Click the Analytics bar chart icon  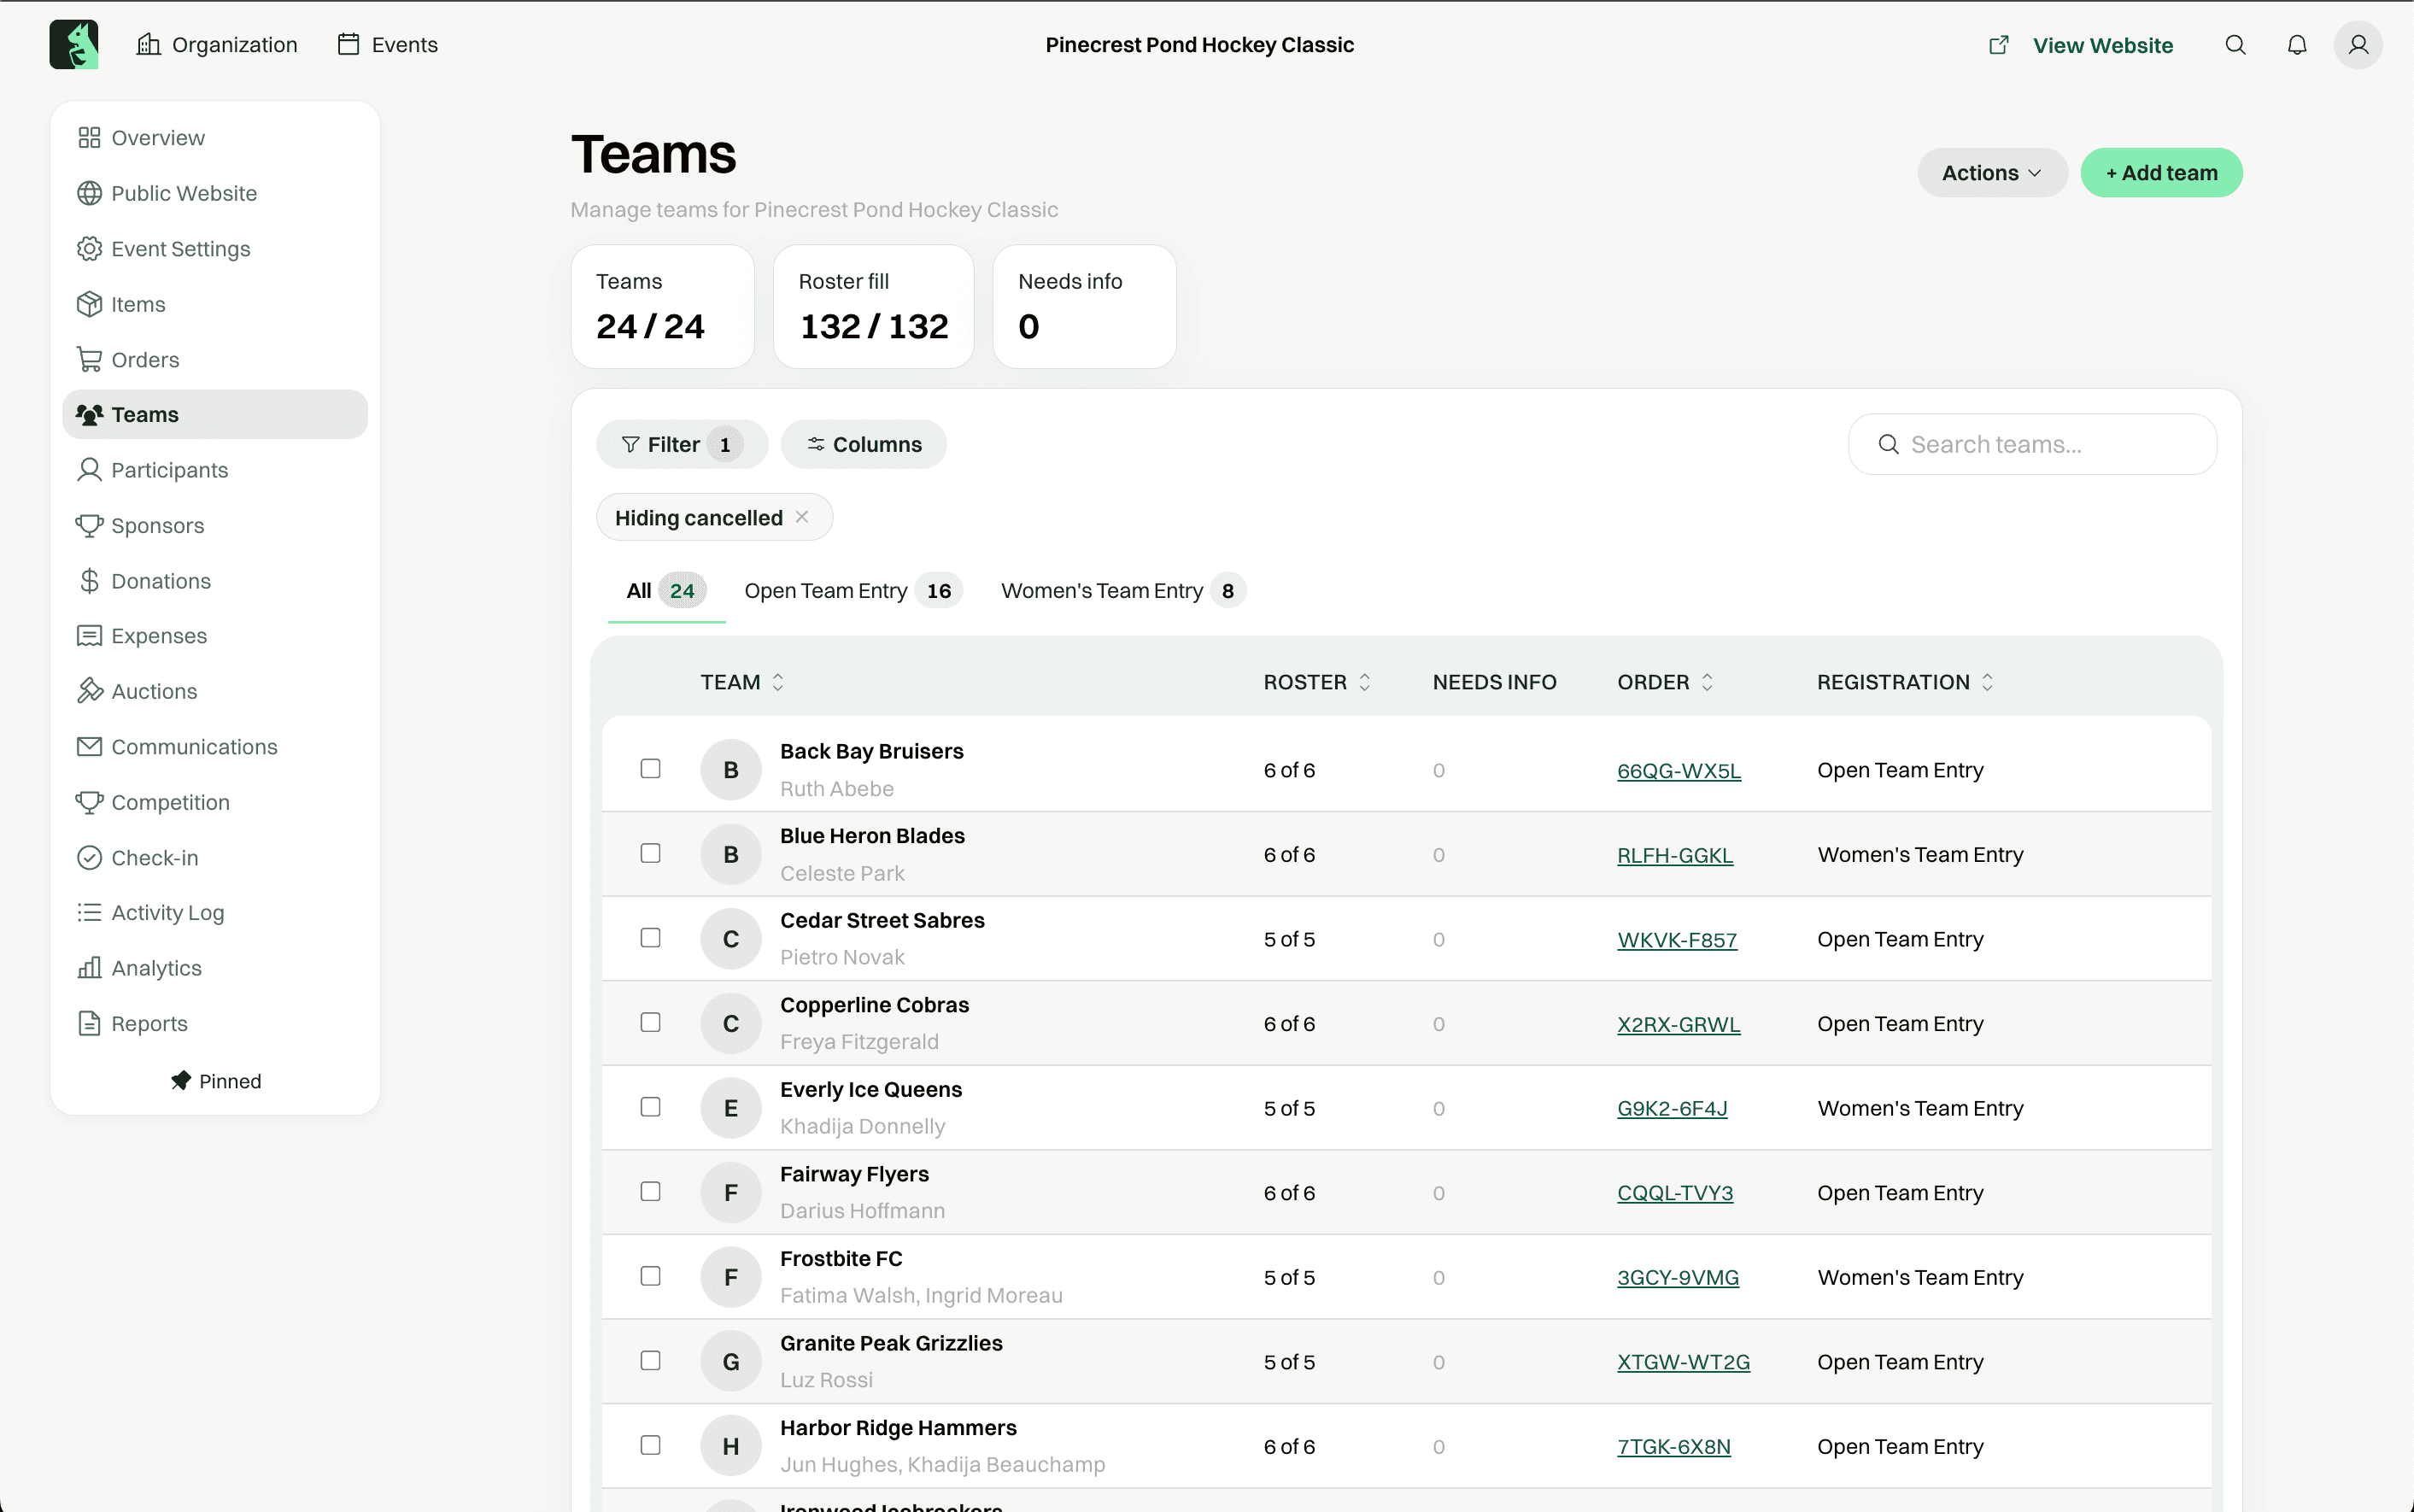click(89, 968)
